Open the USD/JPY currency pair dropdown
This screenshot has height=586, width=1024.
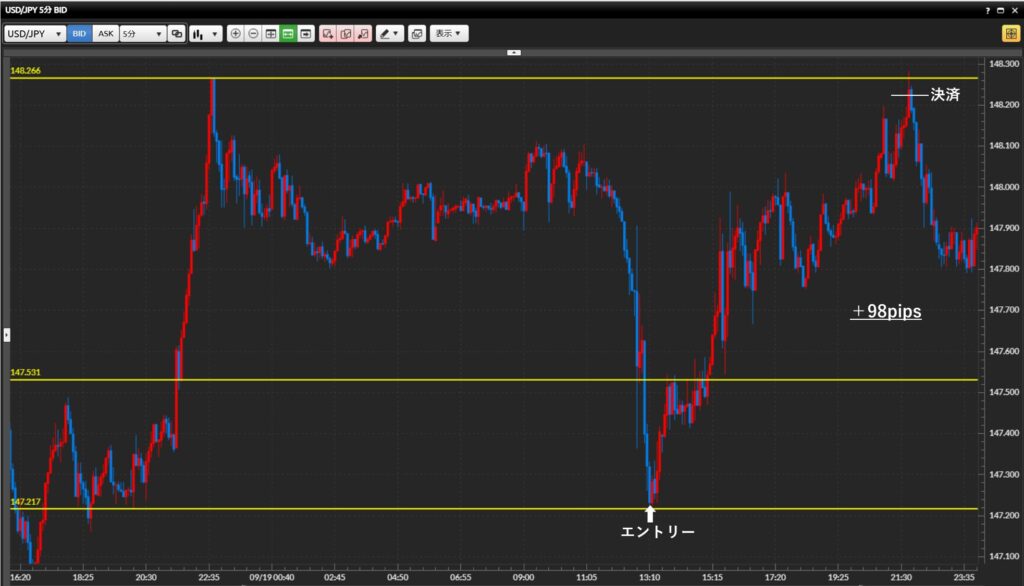point(35,33)
